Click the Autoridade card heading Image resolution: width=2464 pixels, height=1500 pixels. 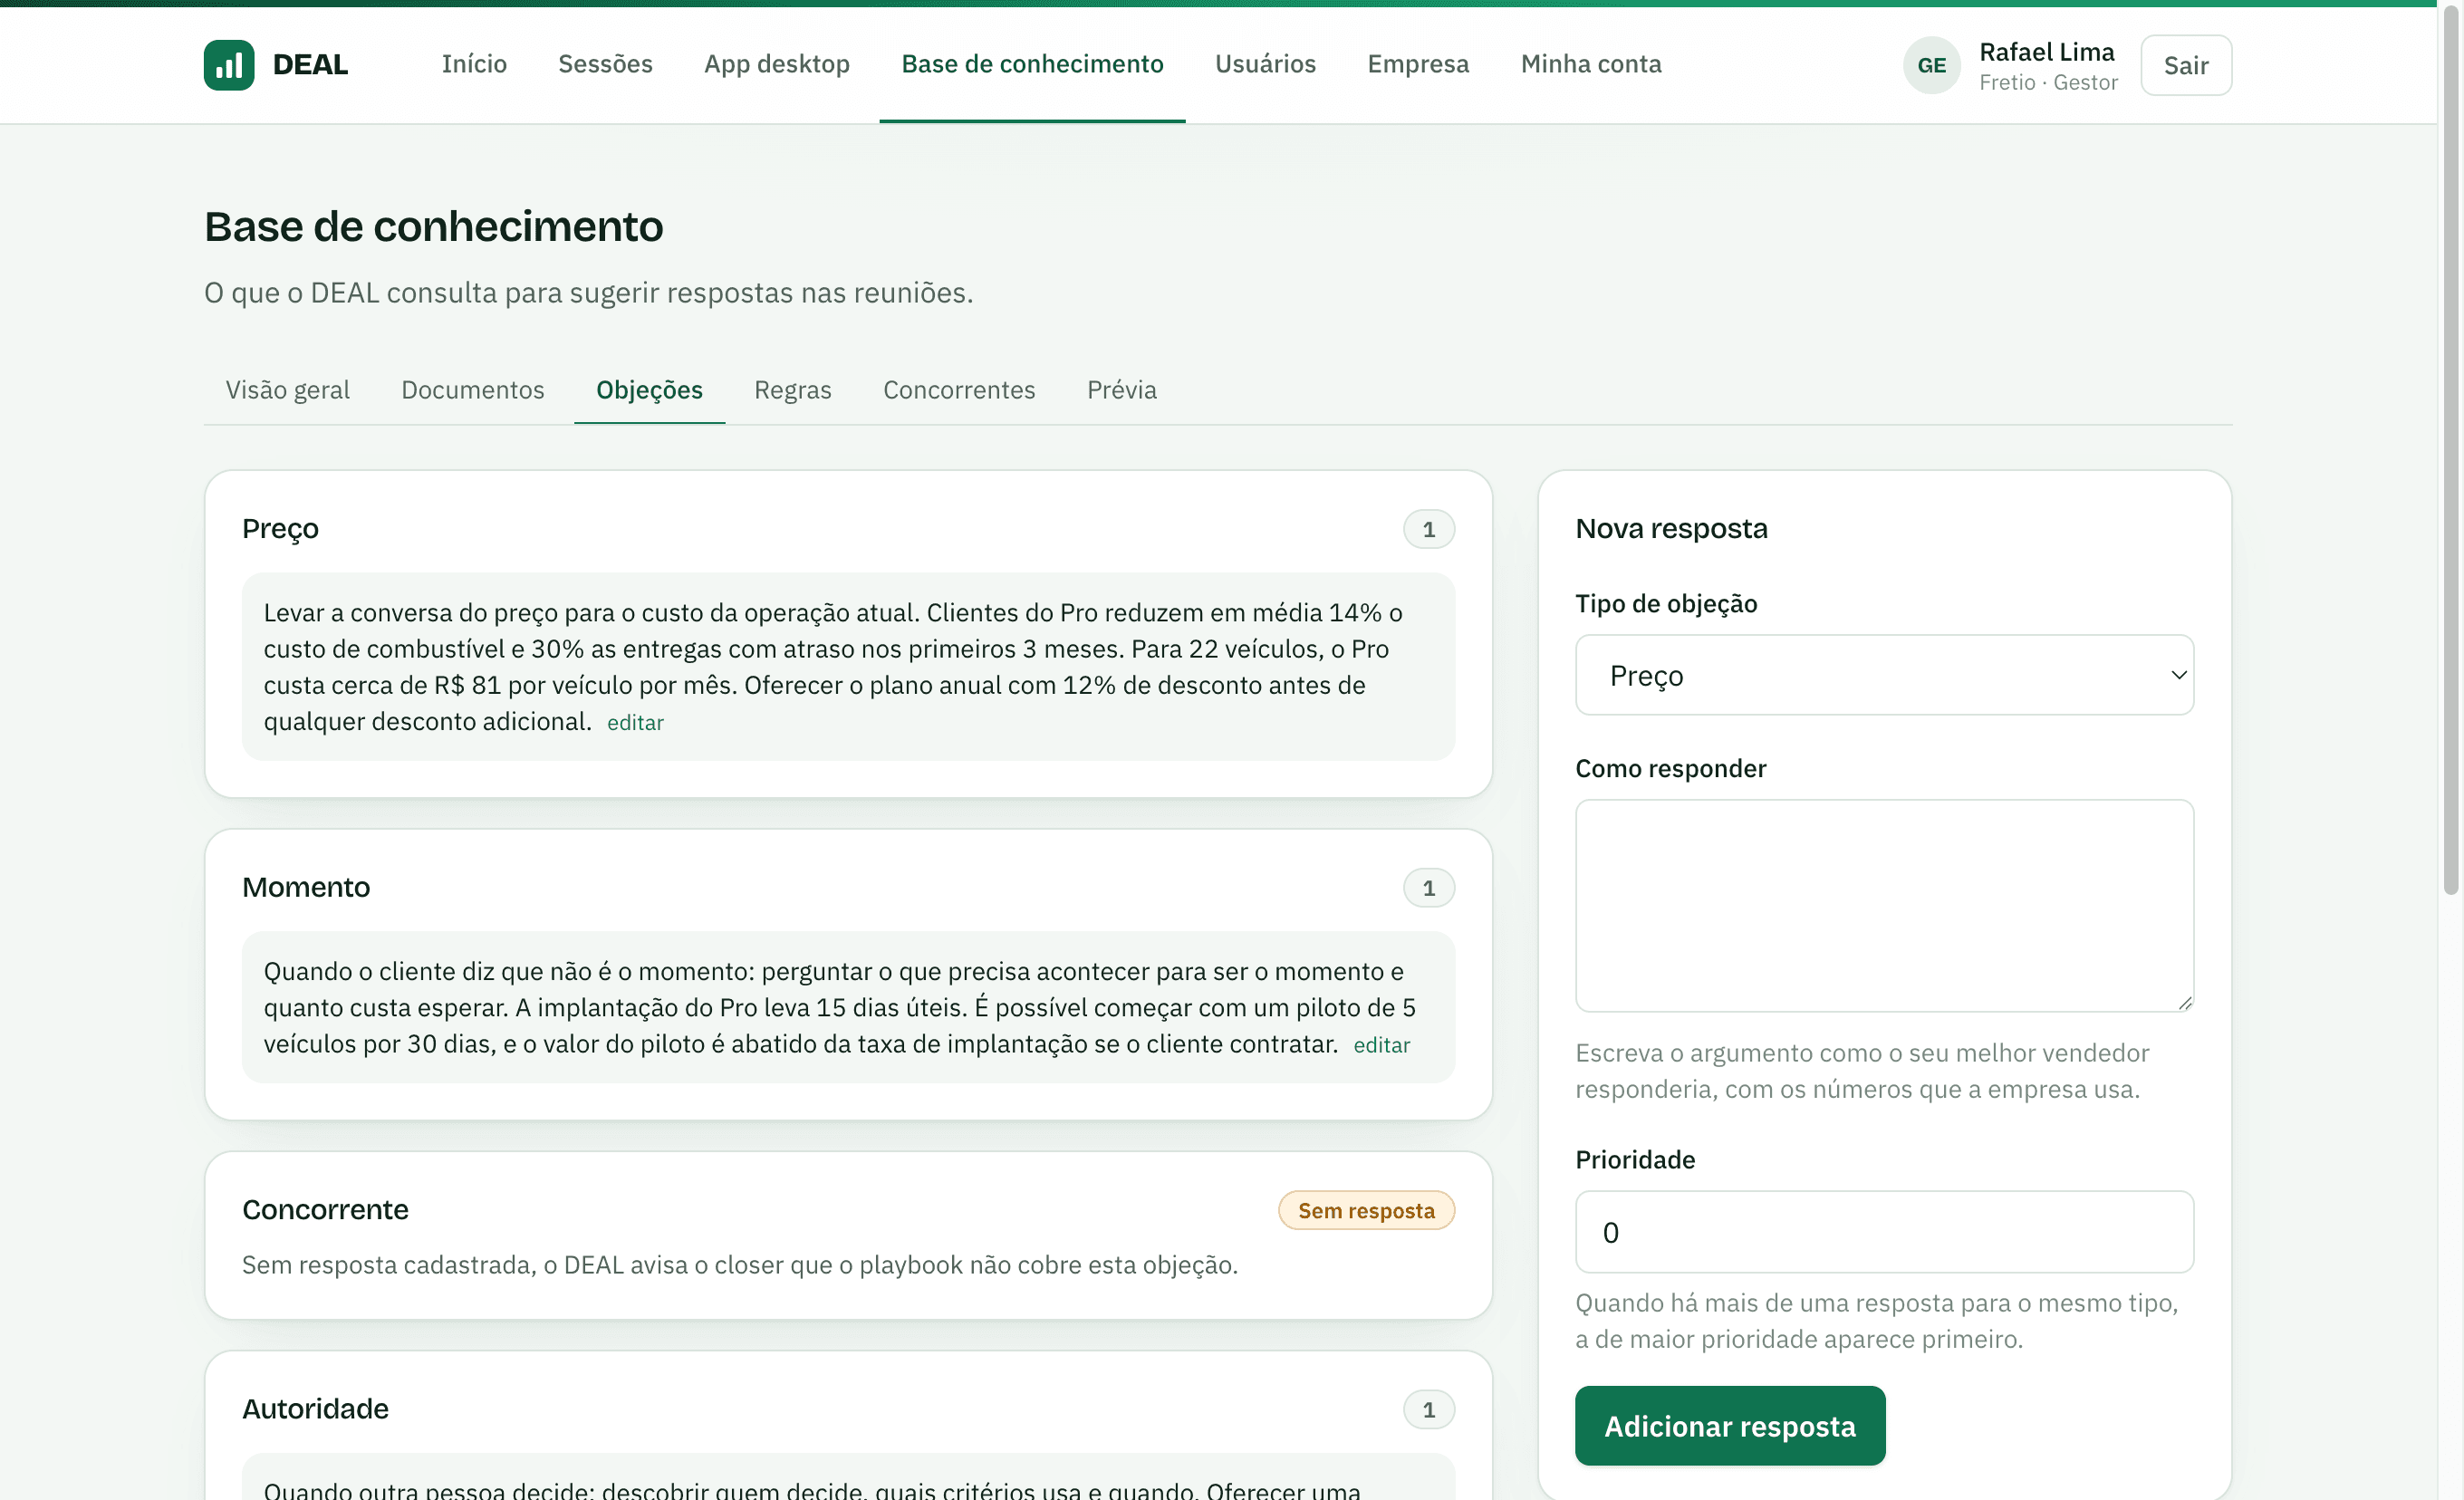point(315,1408)
